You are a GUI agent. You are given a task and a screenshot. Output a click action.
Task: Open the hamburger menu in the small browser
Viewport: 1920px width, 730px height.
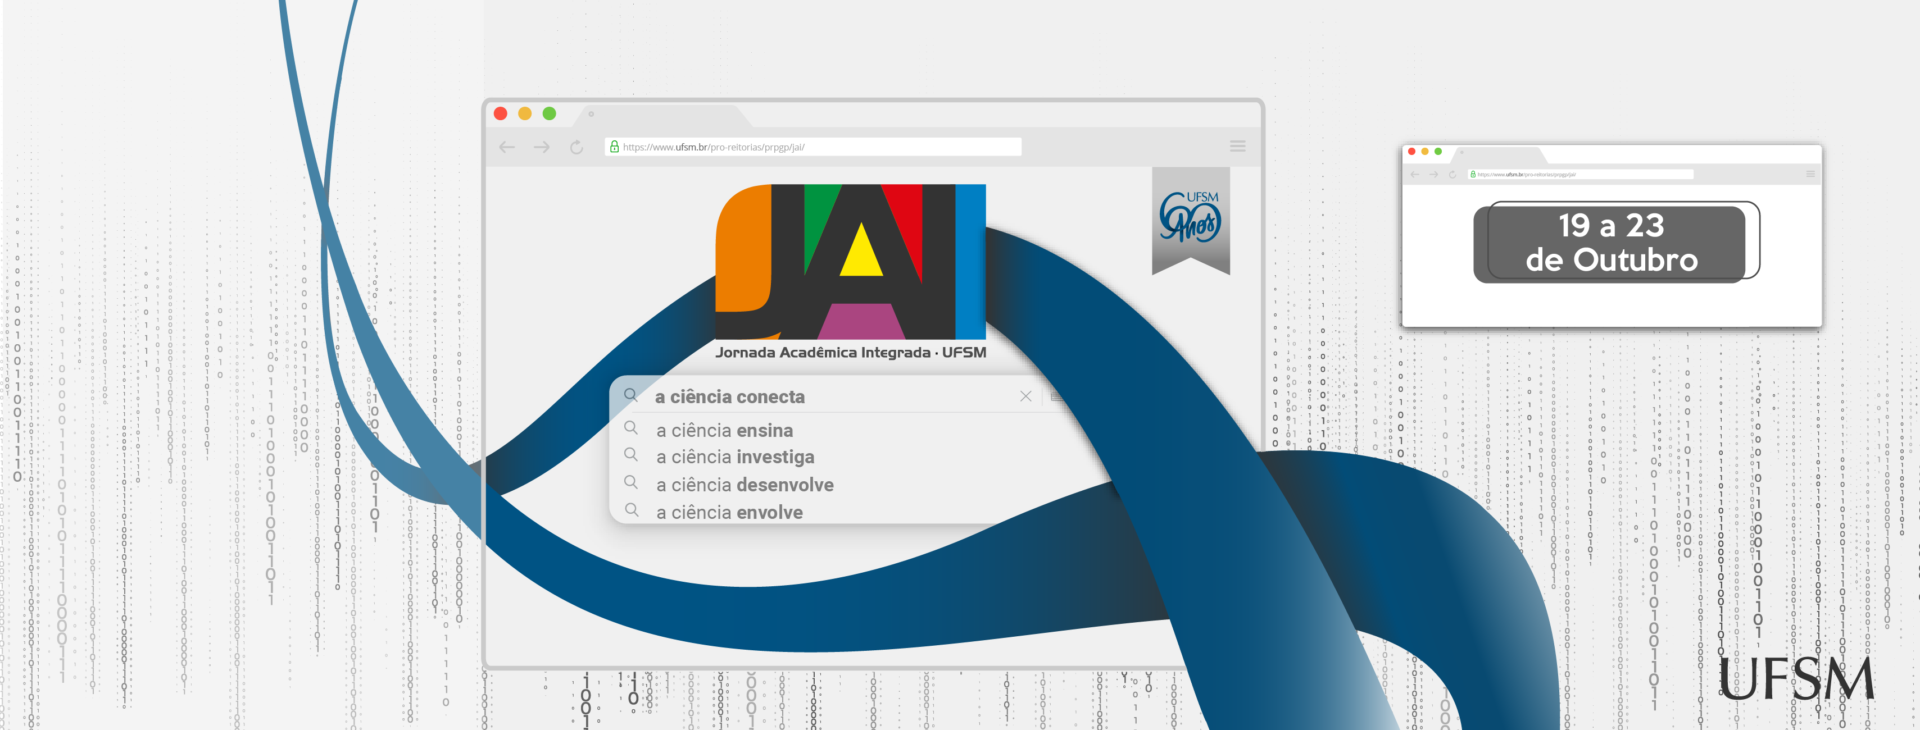(1809, 174)
